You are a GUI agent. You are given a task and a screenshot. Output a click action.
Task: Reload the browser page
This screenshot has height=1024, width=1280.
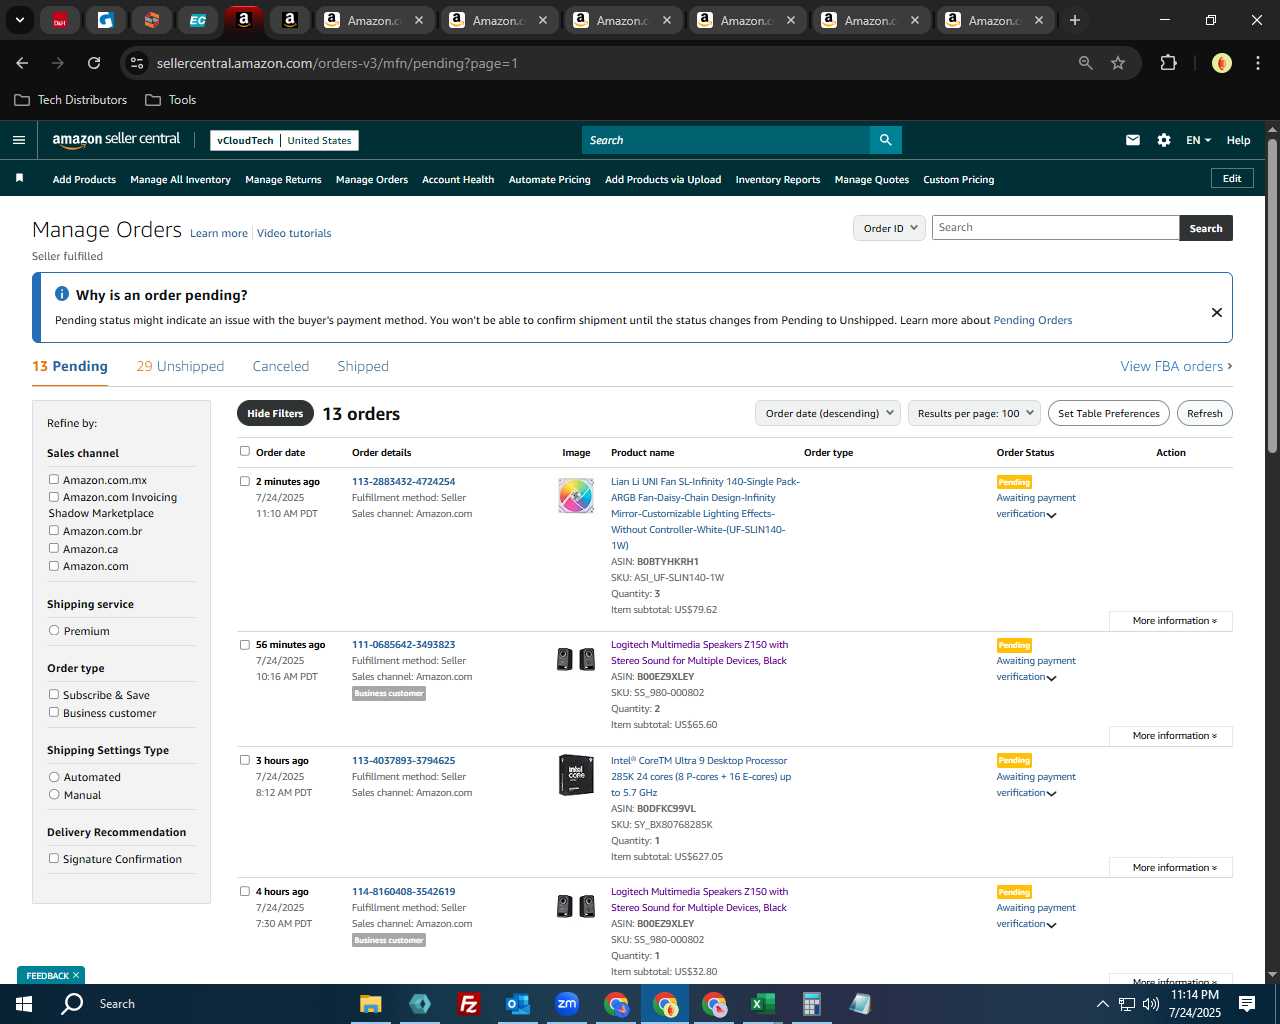[94, 63]
